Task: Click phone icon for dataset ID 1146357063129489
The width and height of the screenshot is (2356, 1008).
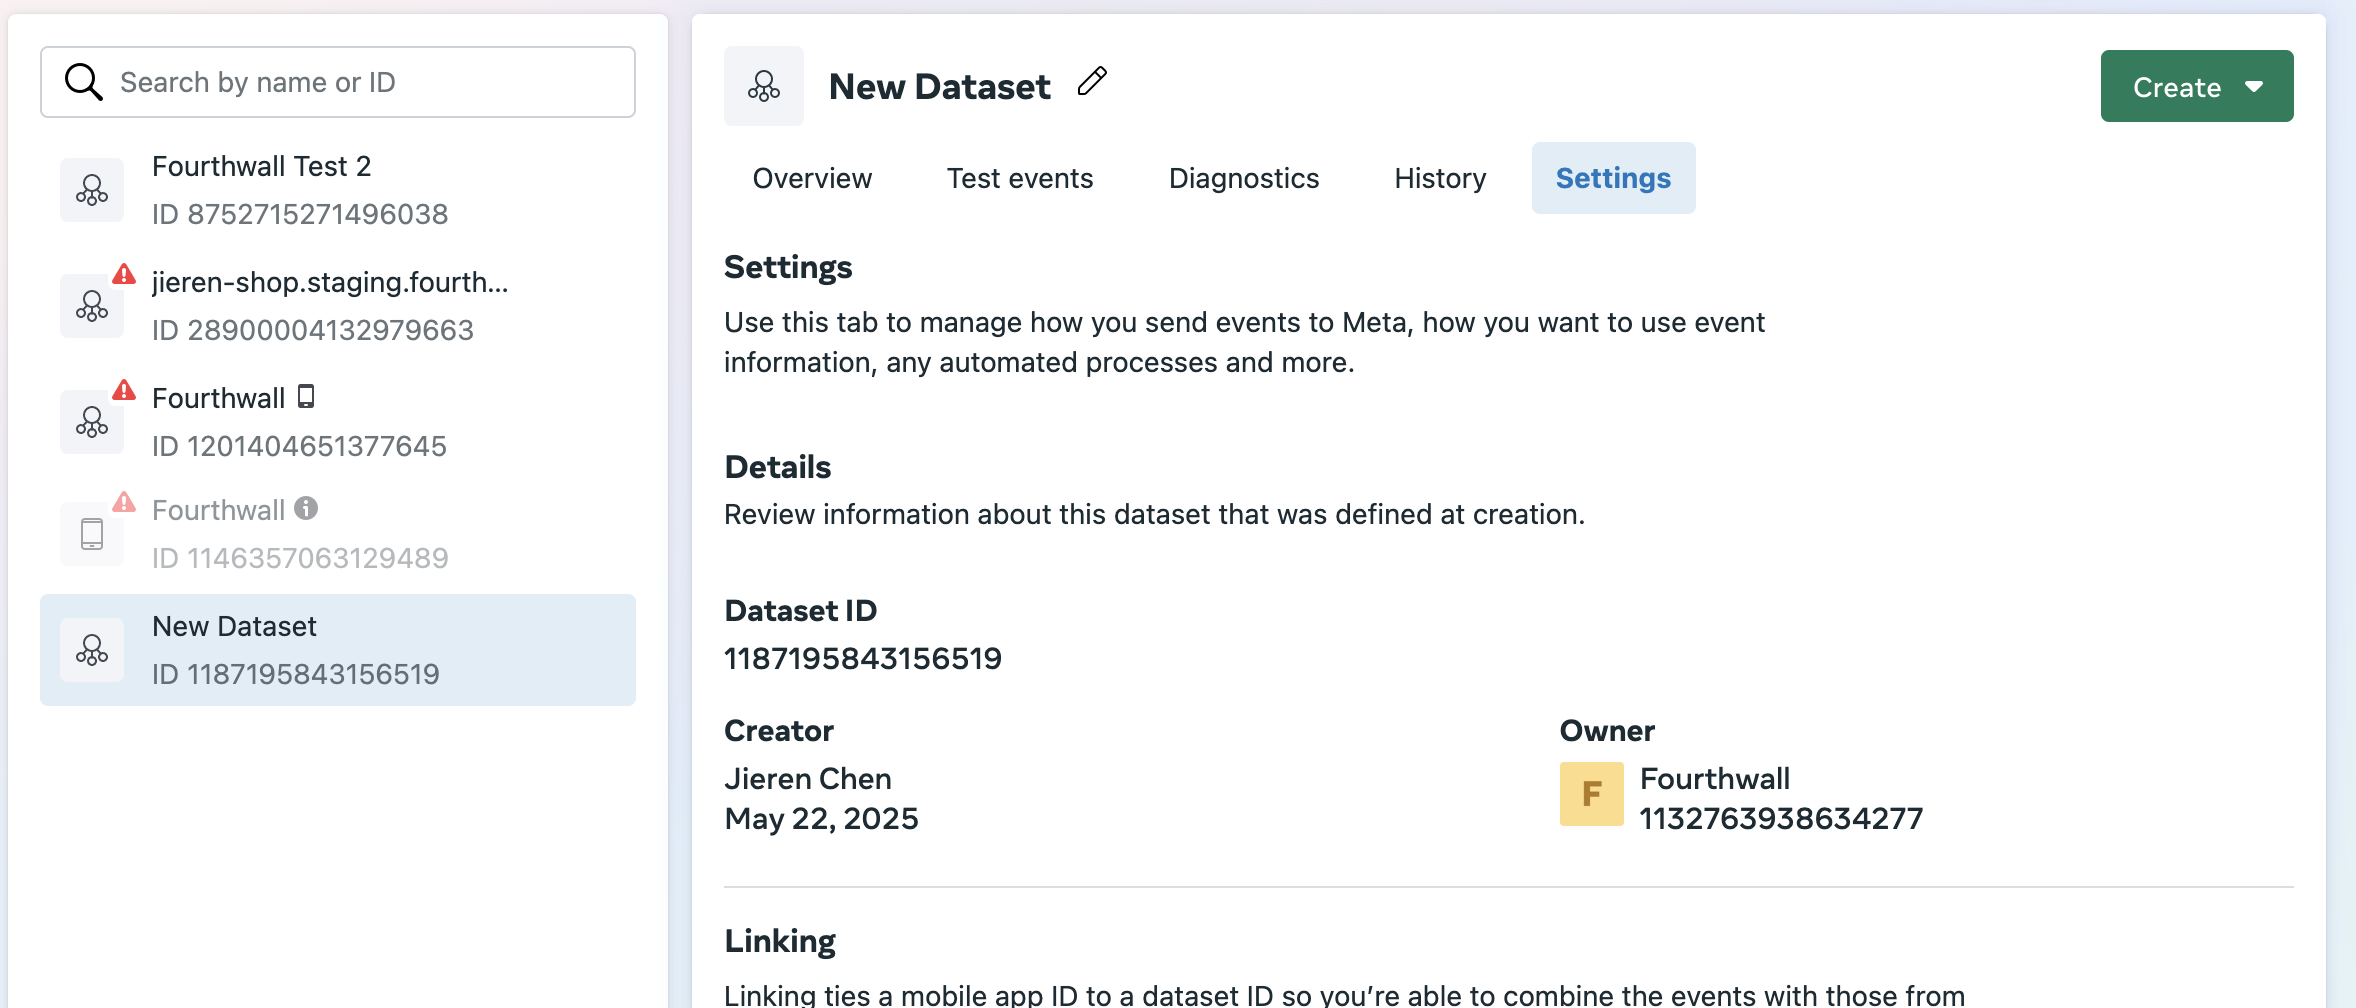Action: click(x=92, y=534)
